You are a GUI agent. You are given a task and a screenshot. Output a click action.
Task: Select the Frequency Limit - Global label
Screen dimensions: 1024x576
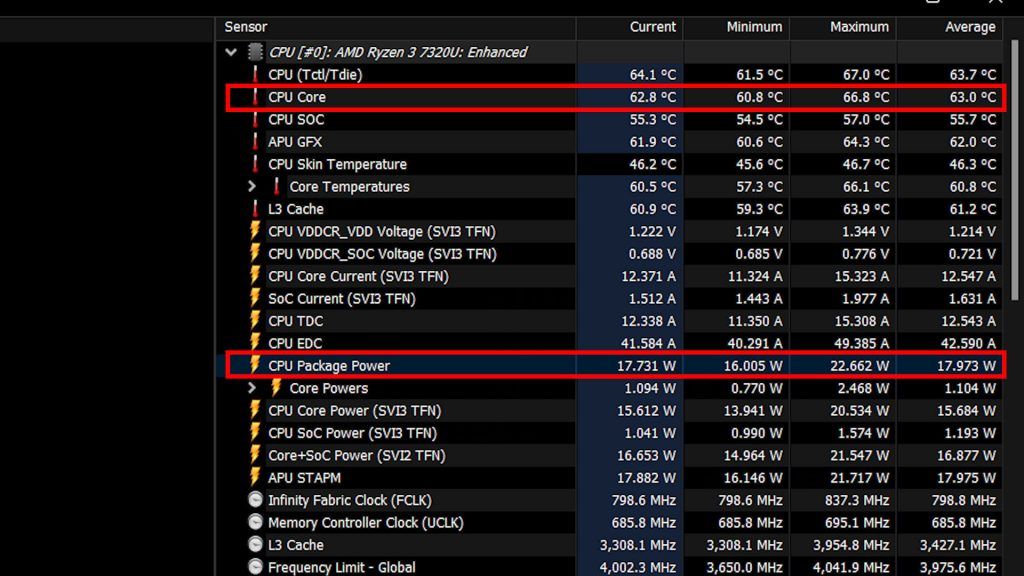[x=341, y=568]
